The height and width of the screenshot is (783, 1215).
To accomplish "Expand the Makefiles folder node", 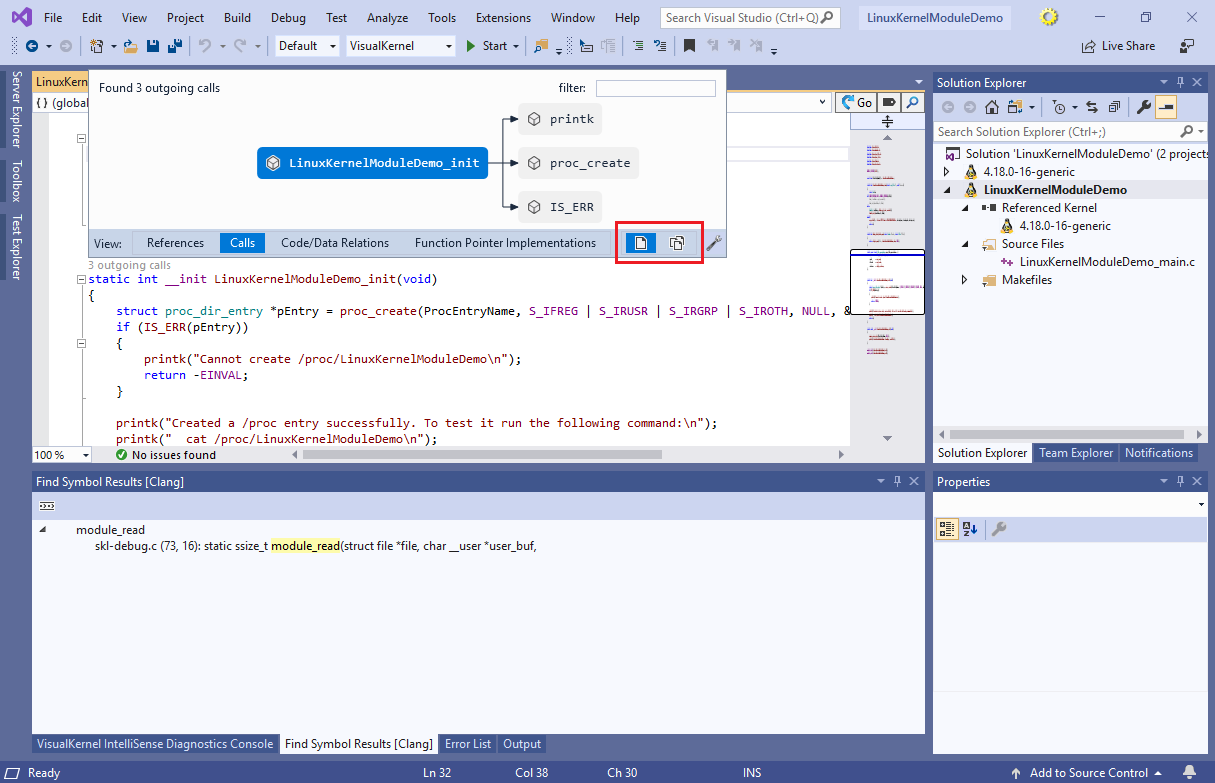I will tap(965, 280).
